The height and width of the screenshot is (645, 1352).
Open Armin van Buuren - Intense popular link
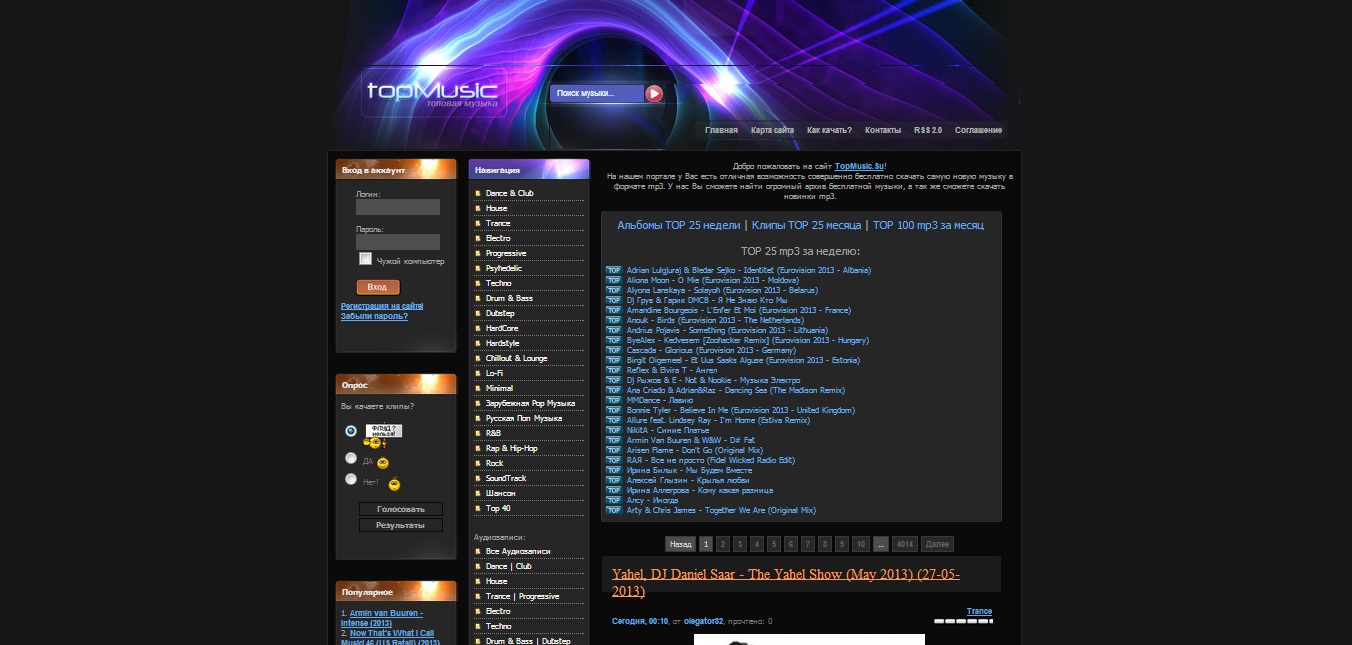coord(382,618)
